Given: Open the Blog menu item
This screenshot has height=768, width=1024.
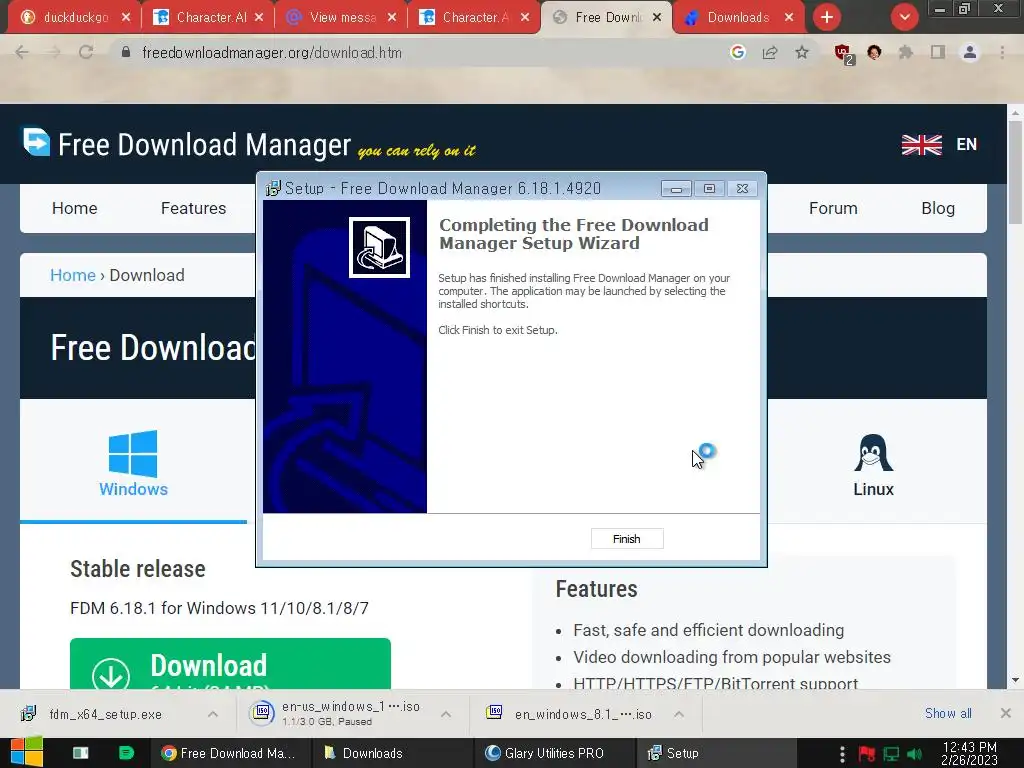Looking at the screenshot, I should coord(938,208).
